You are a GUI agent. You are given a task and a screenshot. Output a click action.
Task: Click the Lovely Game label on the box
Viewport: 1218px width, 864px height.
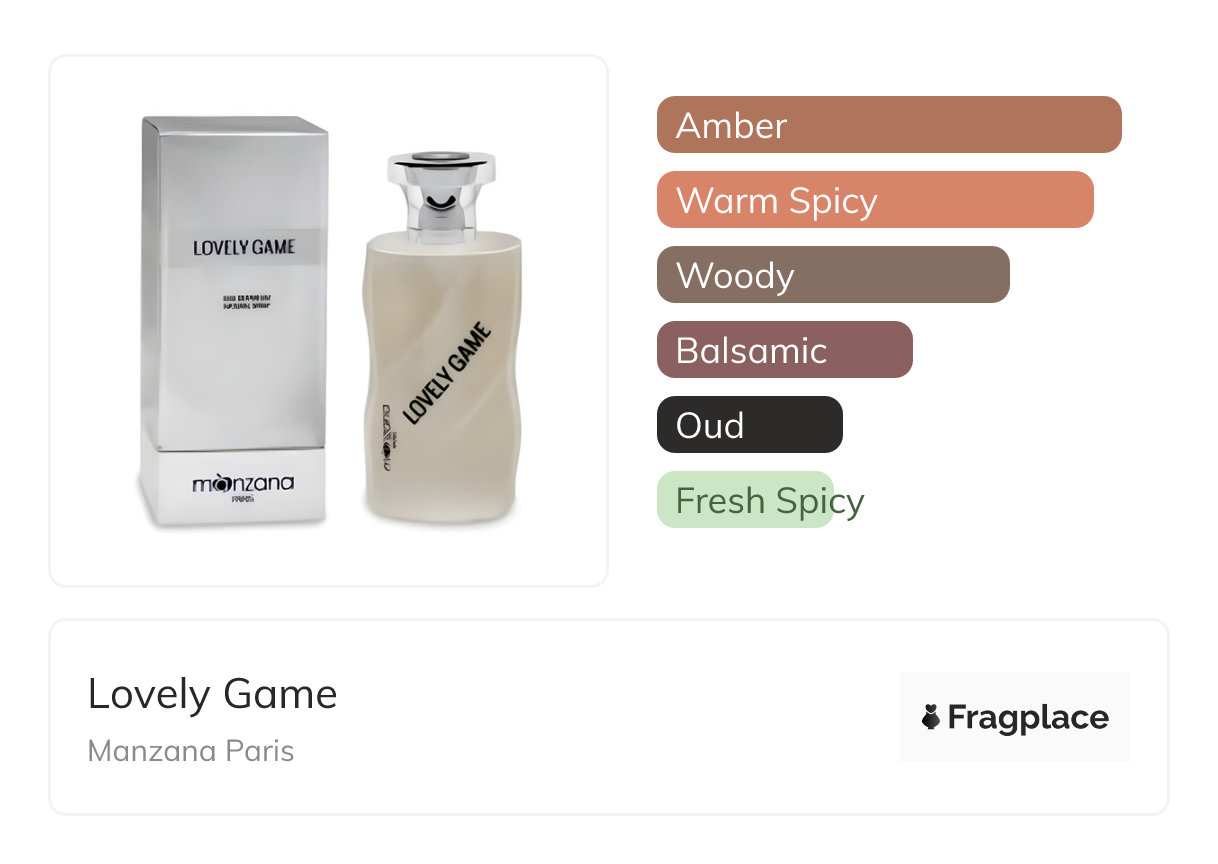244,246
